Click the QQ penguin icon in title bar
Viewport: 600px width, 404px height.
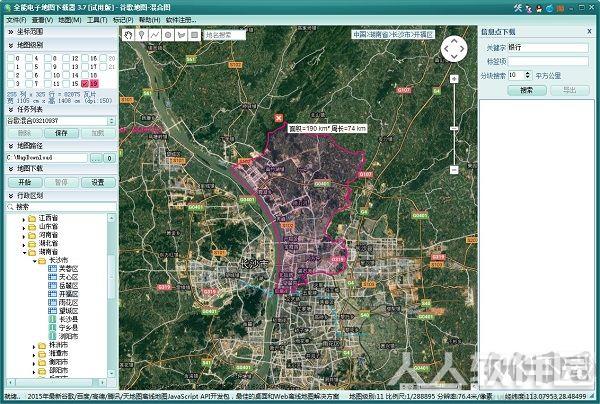click(540, 8)
